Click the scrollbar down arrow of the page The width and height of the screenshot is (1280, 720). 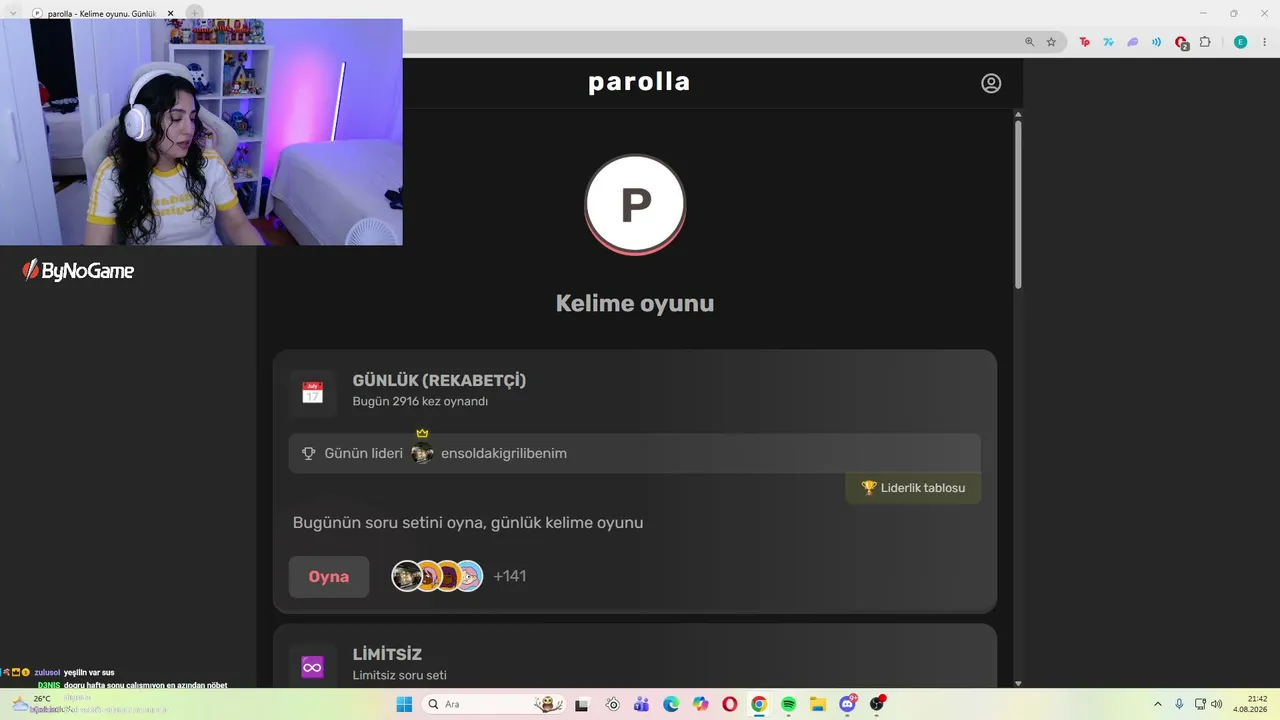coord(1018,683)
